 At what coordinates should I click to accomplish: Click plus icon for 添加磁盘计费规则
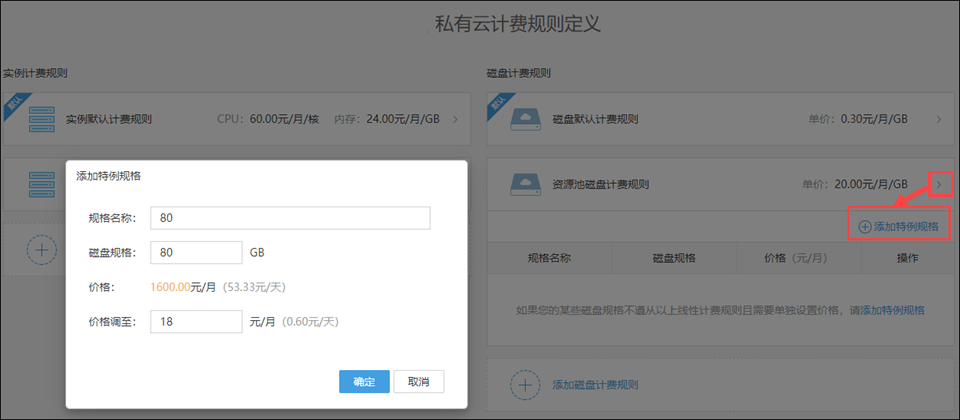tap(525, 385)
